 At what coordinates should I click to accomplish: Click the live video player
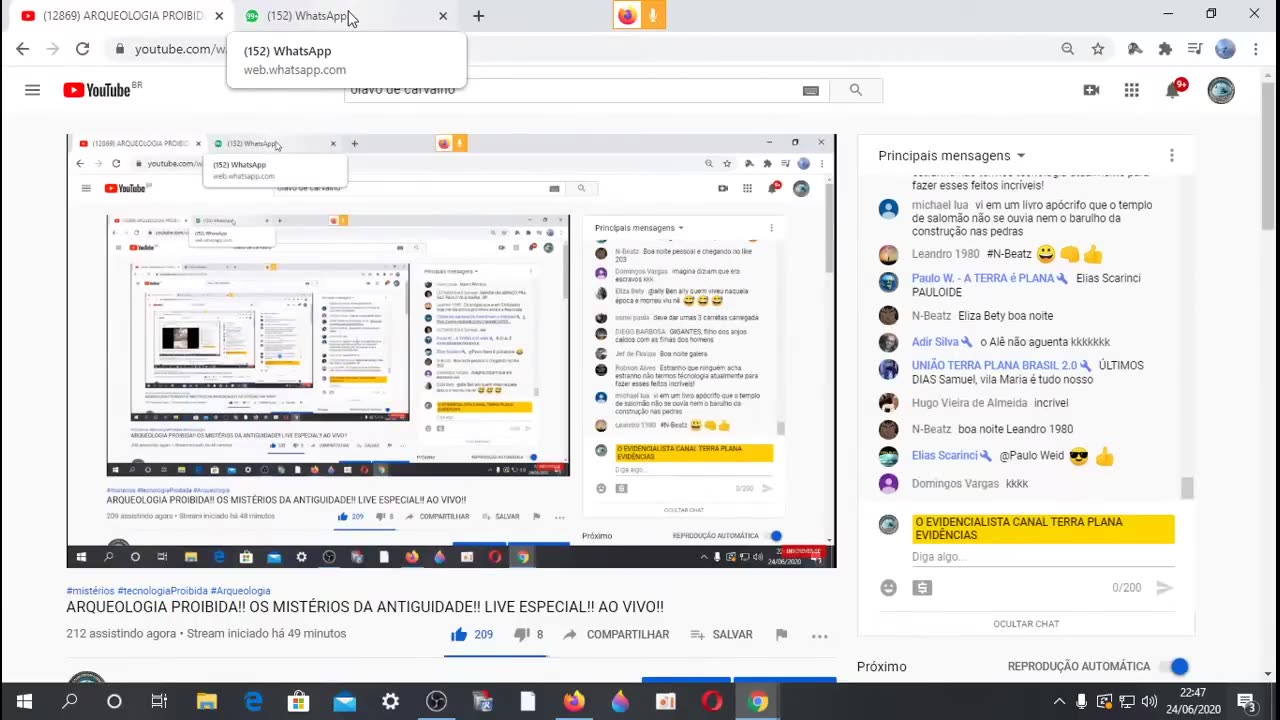tap(451, 351)
